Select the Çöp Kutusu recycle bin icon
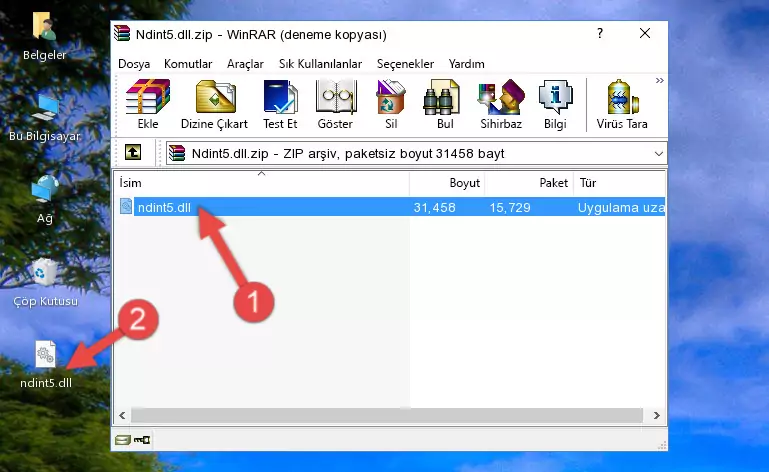The width and height of the screenshot is (769, 472). click(x=45, y=282)
